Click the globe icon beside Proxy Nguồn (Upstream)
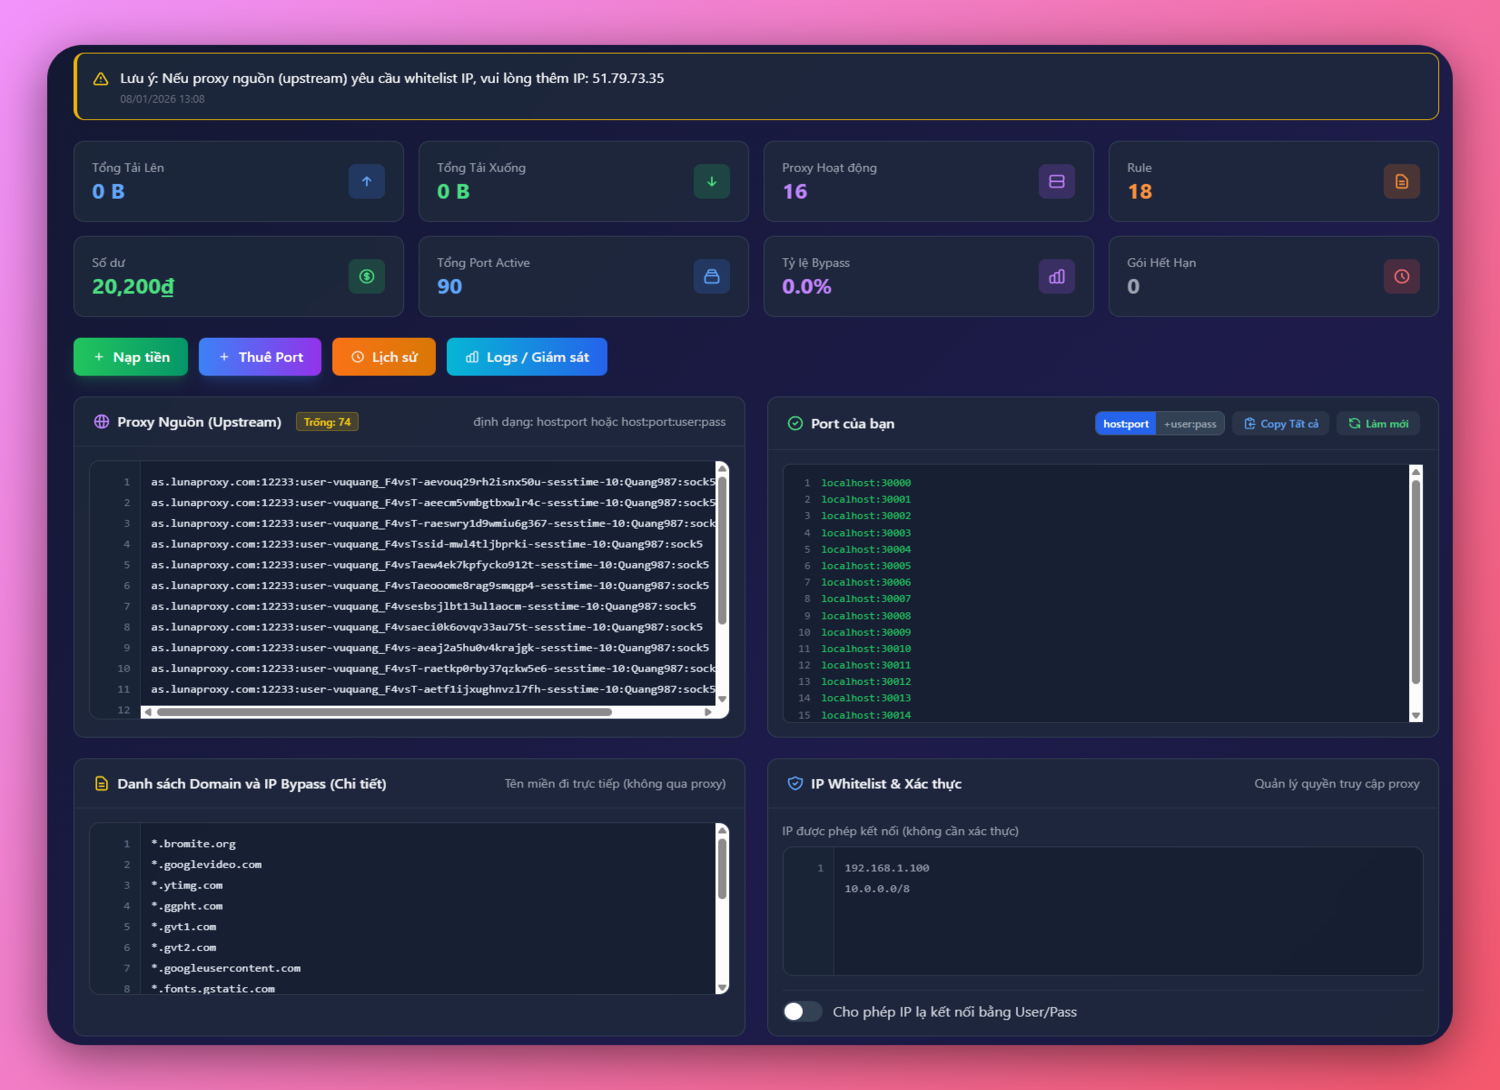Screen dimensions: 1500x1090 101,421
